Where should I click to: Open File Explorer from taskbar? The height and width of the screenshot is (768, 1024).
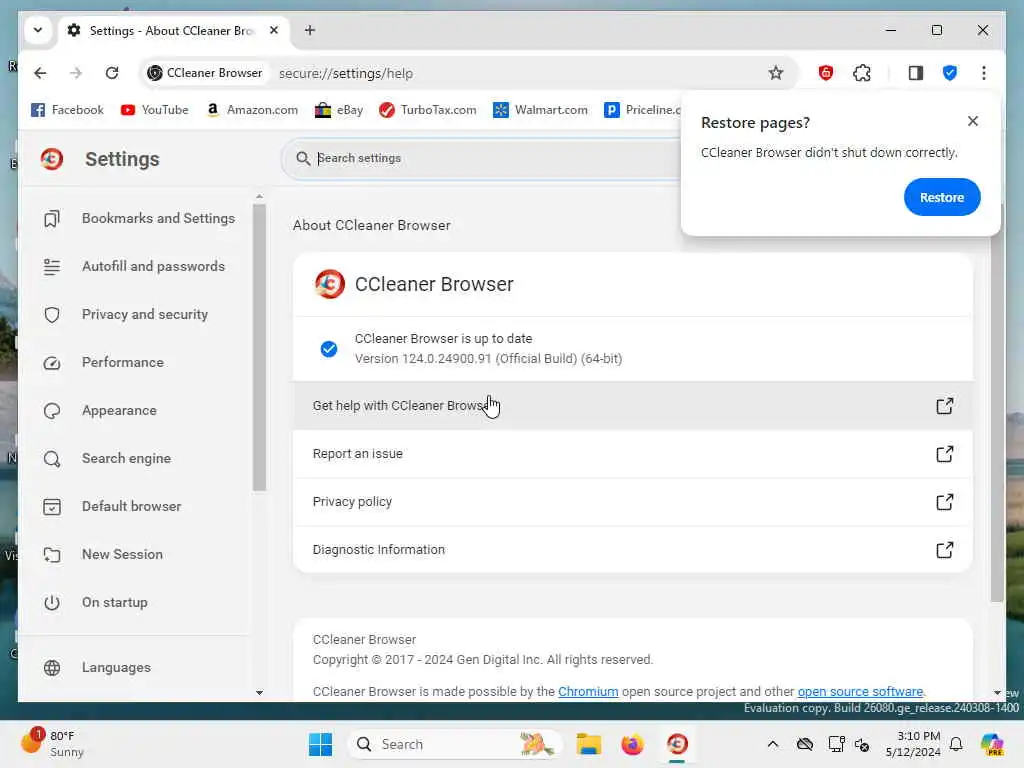coord(588,744)
